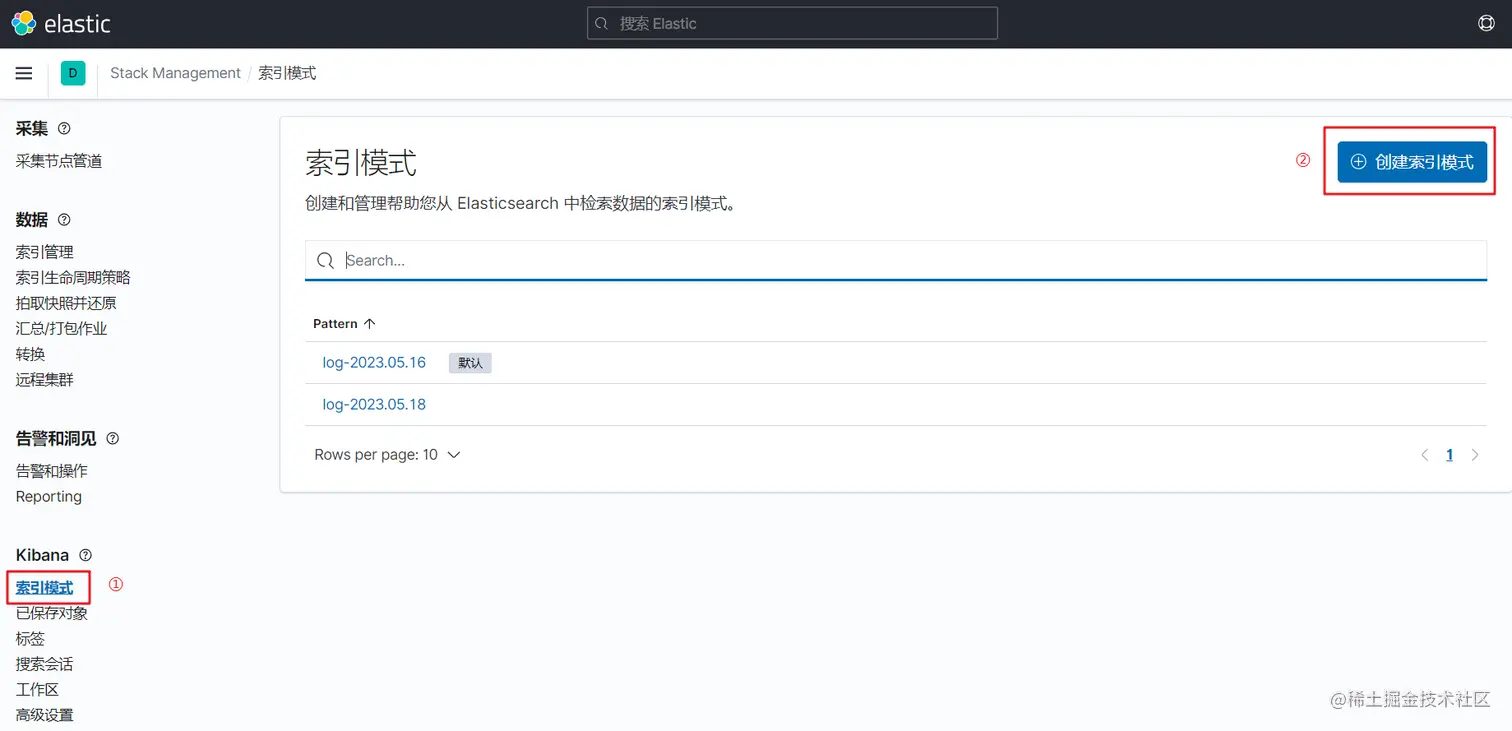
Task: Open the log-2023.05.16 index pattern
Action: pos(374,362)
